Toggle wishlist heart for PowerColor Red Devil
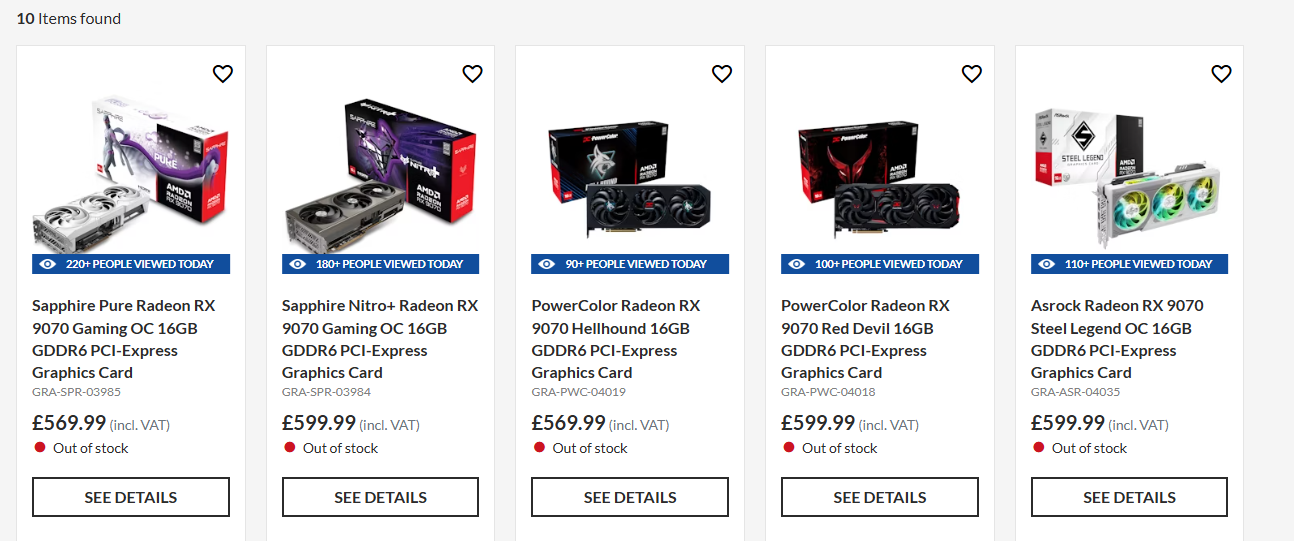 971,73
